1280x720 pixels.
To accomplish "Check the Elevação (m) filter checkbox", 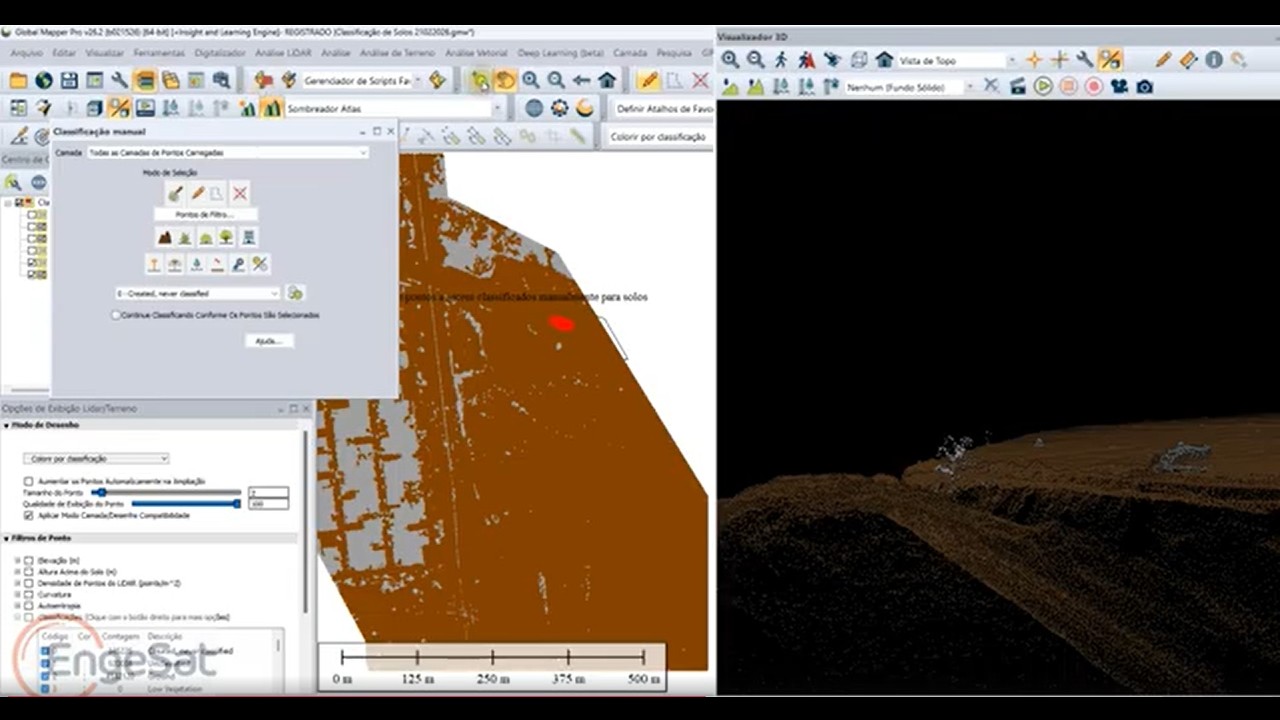I will [28, 561].
